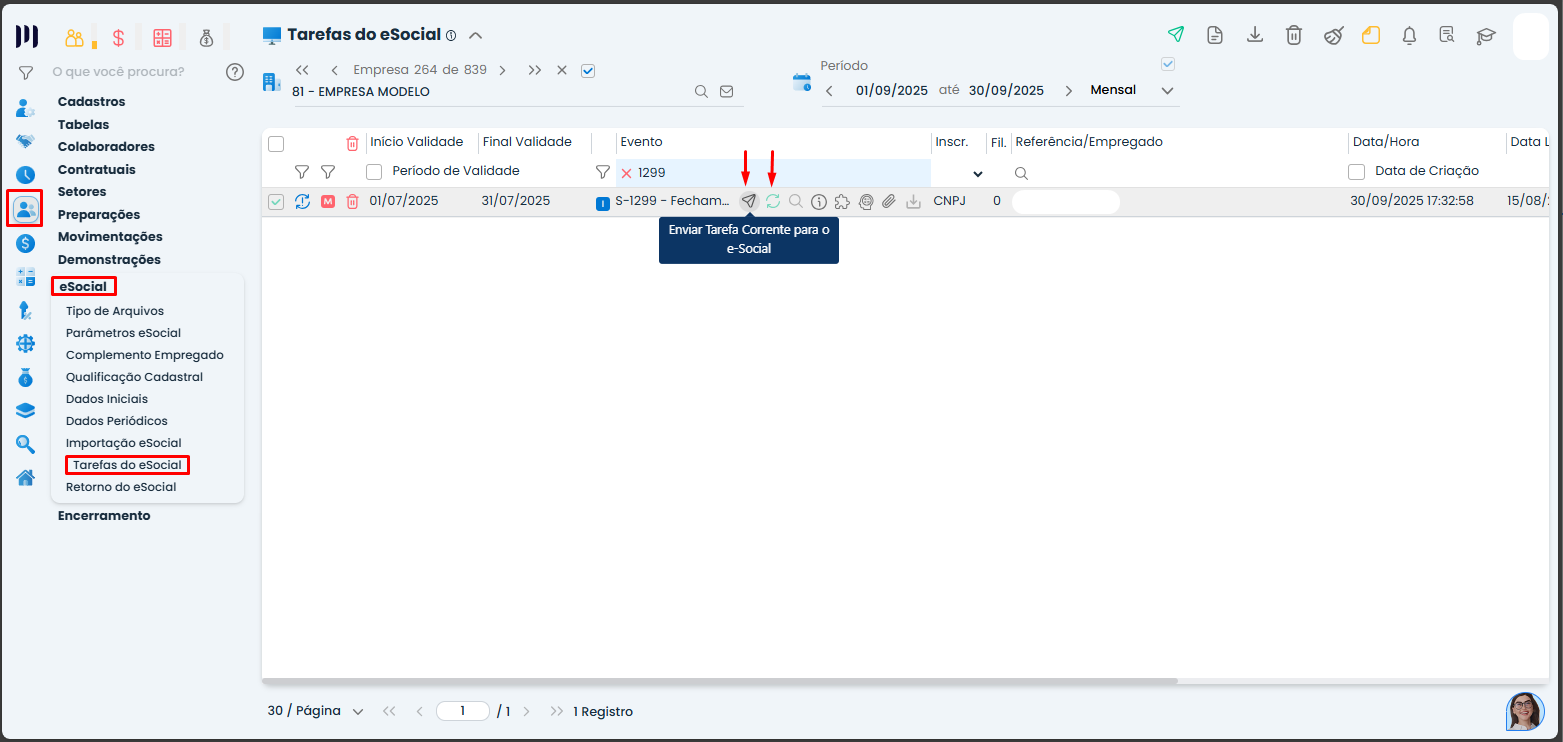Jump to first company with double left arrows

(302, 70)
